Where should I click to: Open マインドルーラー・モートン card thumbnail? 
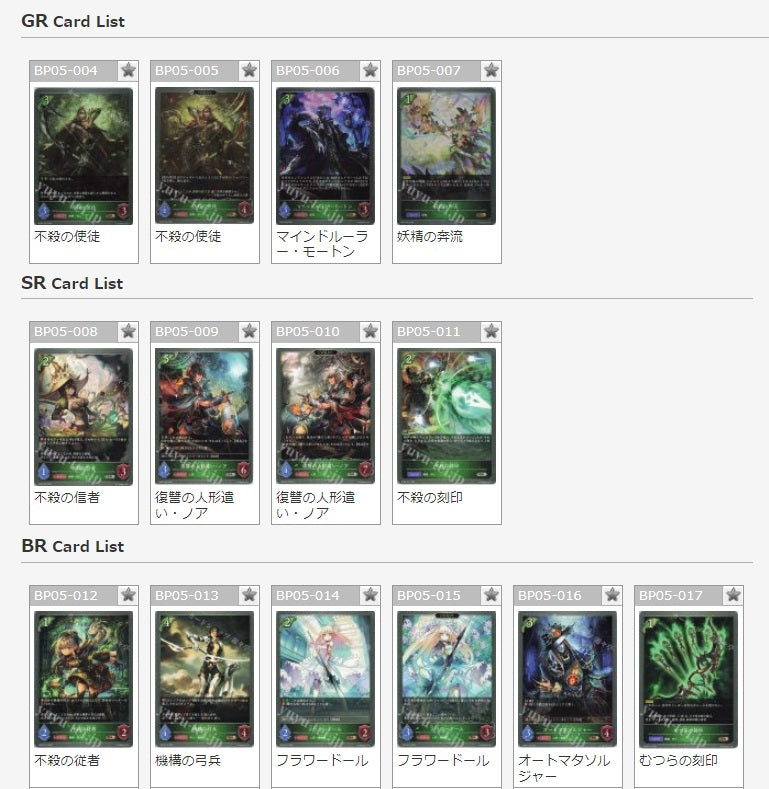(325, 156)
